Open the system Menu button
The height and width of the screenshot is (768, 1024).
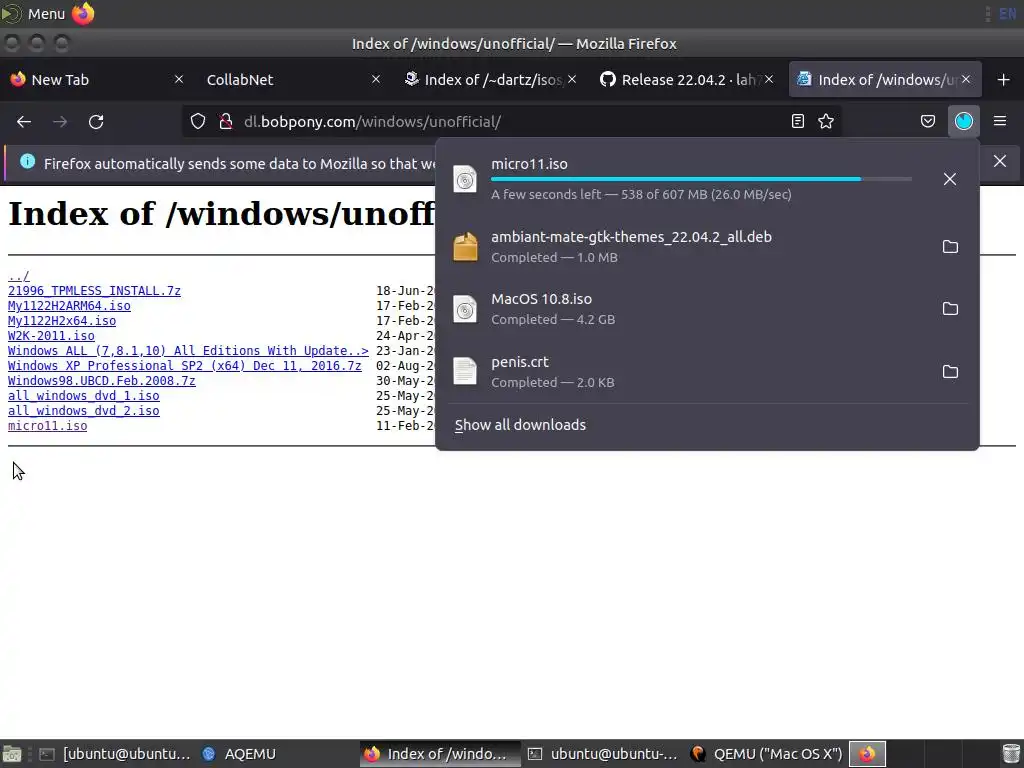[x=33, y=14]
